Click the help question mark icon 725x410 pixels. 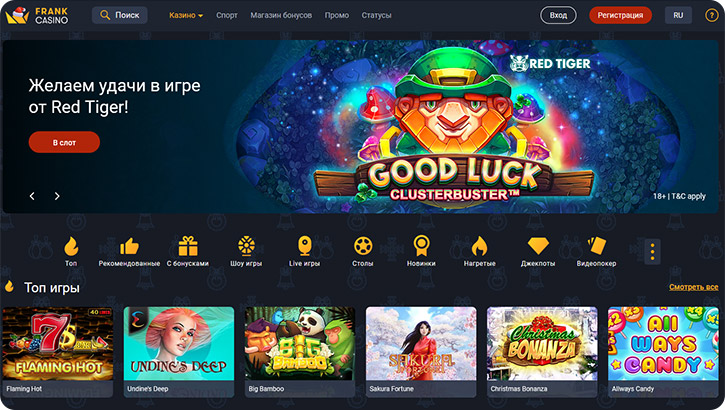point(711,15)
